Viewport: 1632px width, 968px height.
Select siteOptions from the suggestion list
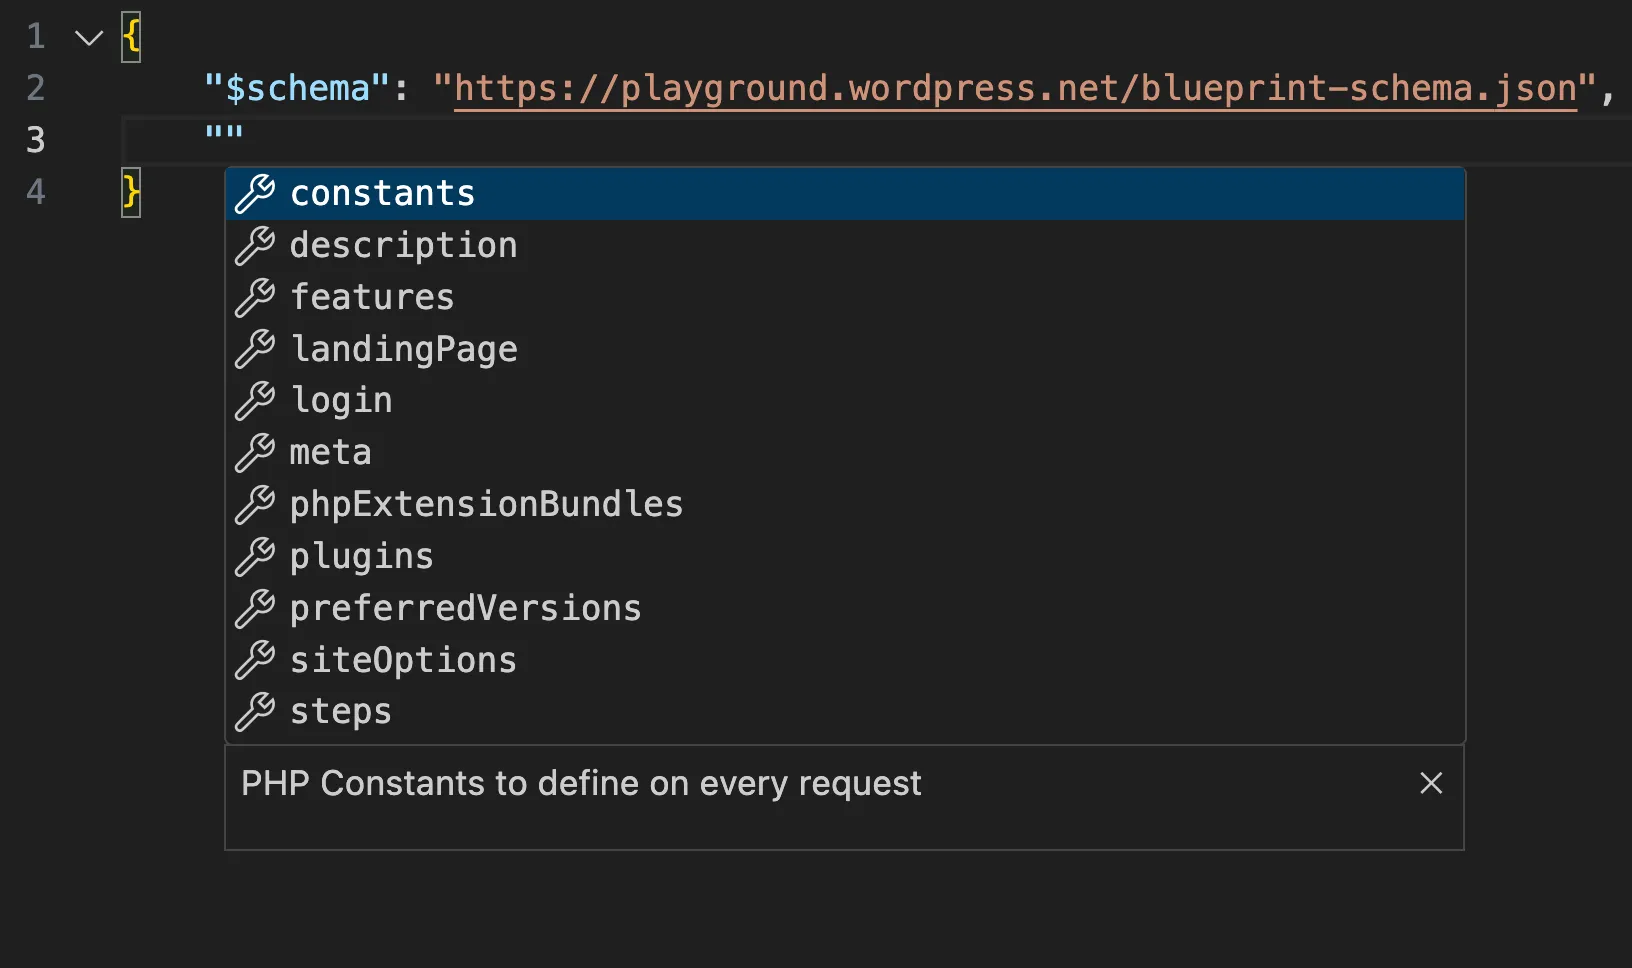tap(403, 660)
